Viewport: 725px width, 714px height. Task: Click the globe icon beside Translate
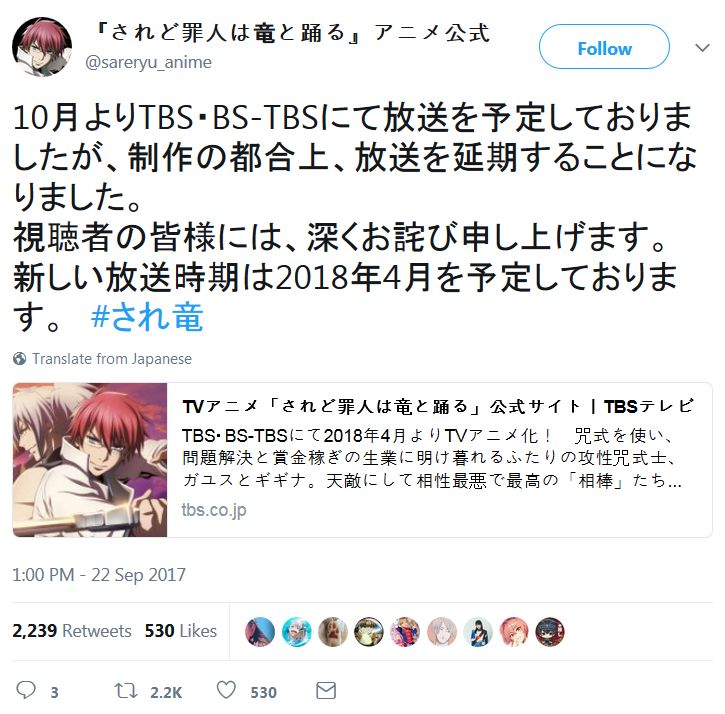tap(19, 358)
